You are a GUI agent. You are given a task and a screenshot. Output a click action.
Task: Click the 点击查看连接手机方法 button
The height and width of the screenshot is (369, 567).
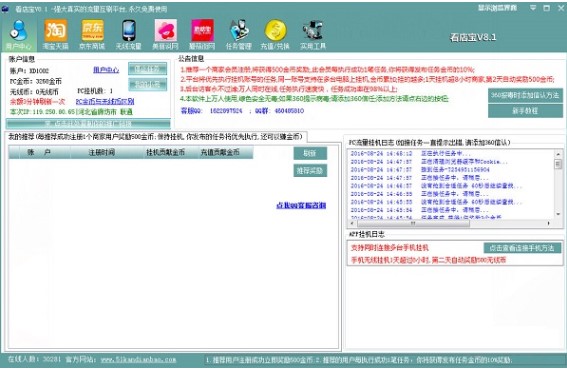click(x=522, y=248)
